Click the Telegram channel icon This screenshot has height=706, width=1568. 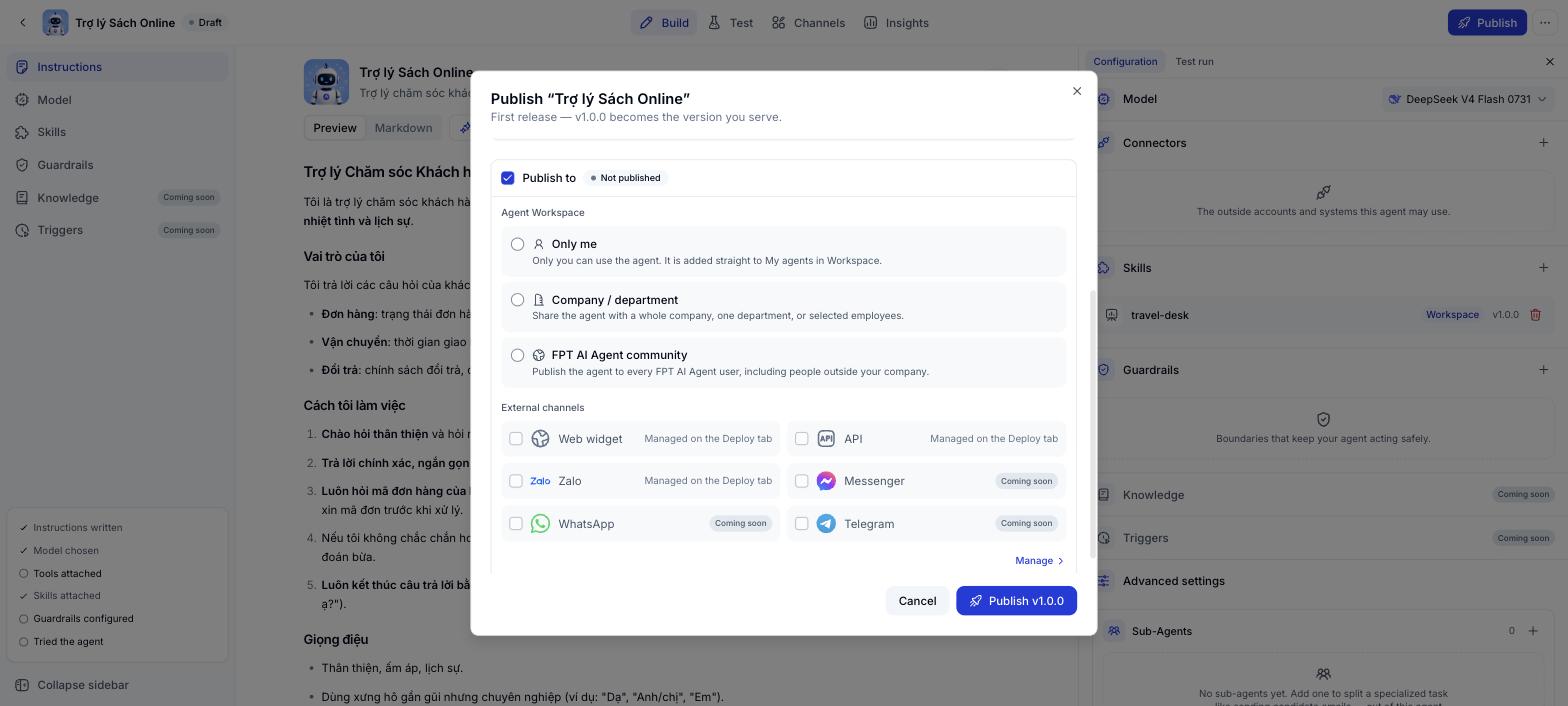(x=826, y=524)
